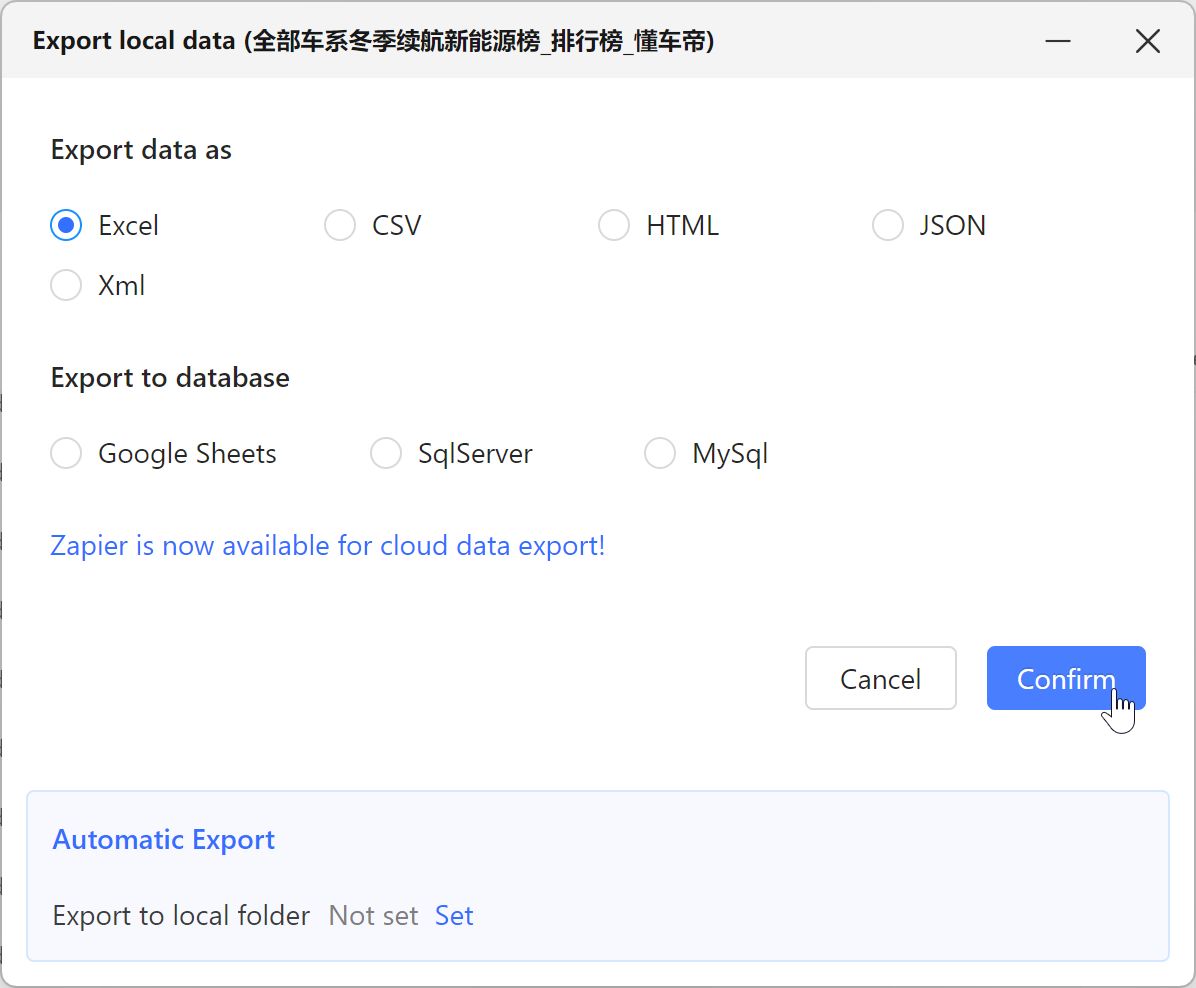Confirm the export settings
The width and height of the screenshot is (1196, 988).
tap(1065, 679)
